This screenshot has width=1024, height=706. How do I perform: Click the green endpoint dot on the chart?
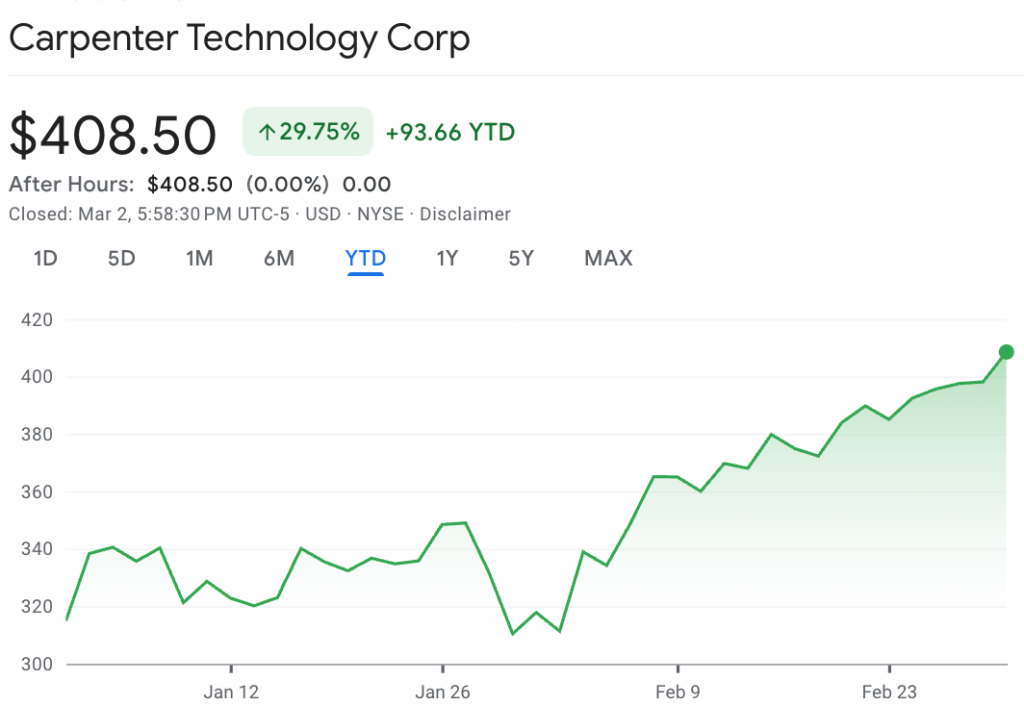point(1006,352)
